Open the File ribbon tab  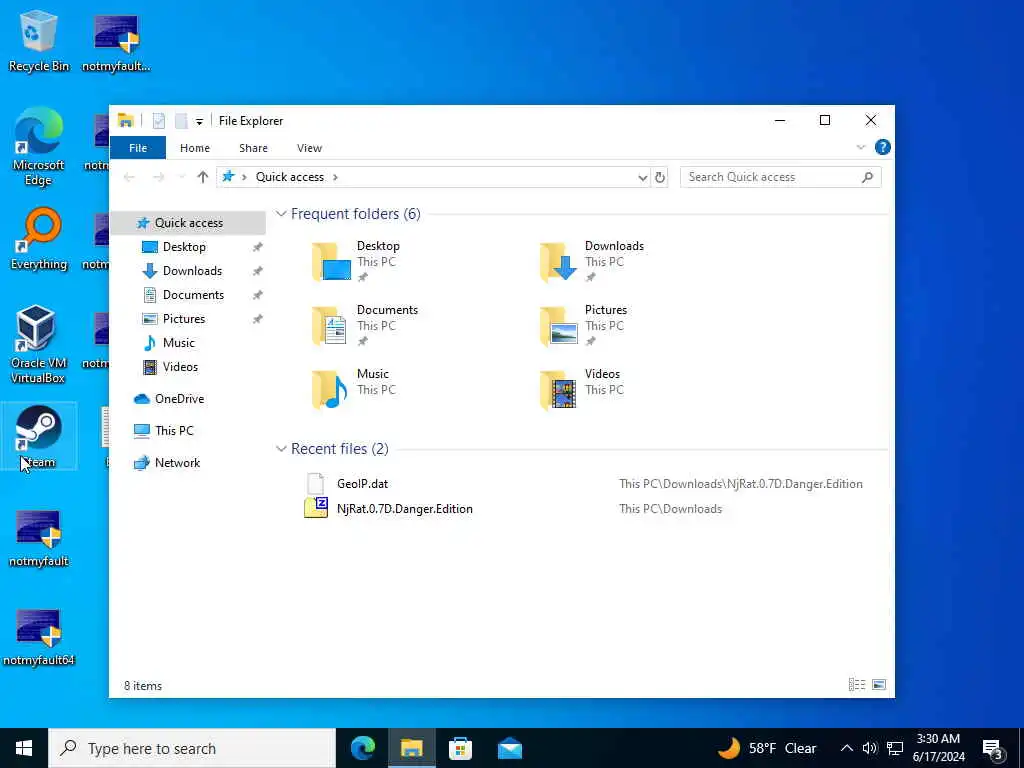pyautogui.click(x=138, y=148)
